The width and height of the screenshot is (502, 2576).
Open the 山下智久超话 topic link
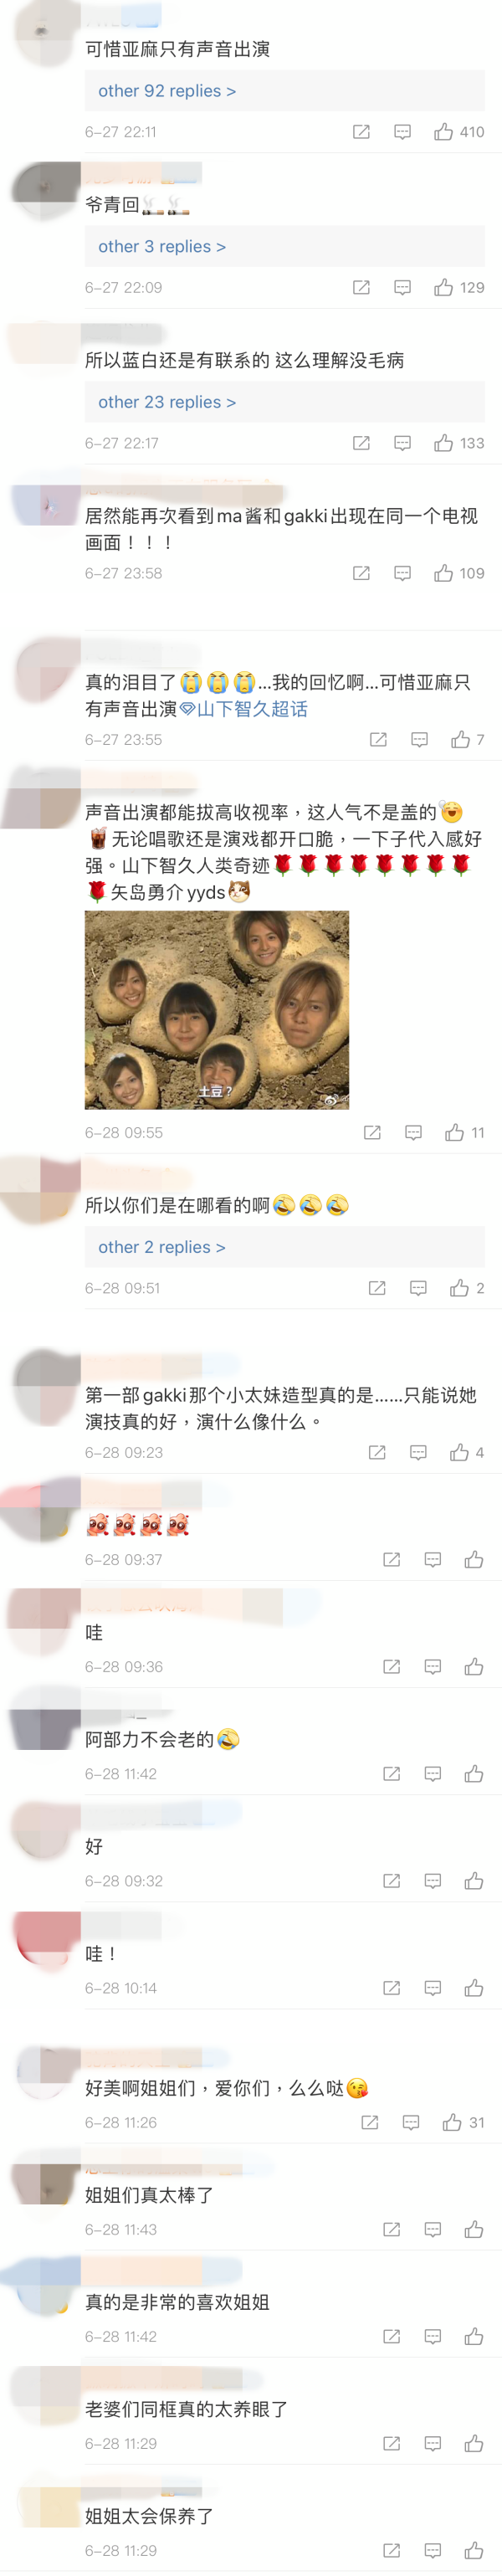point(244,710)
